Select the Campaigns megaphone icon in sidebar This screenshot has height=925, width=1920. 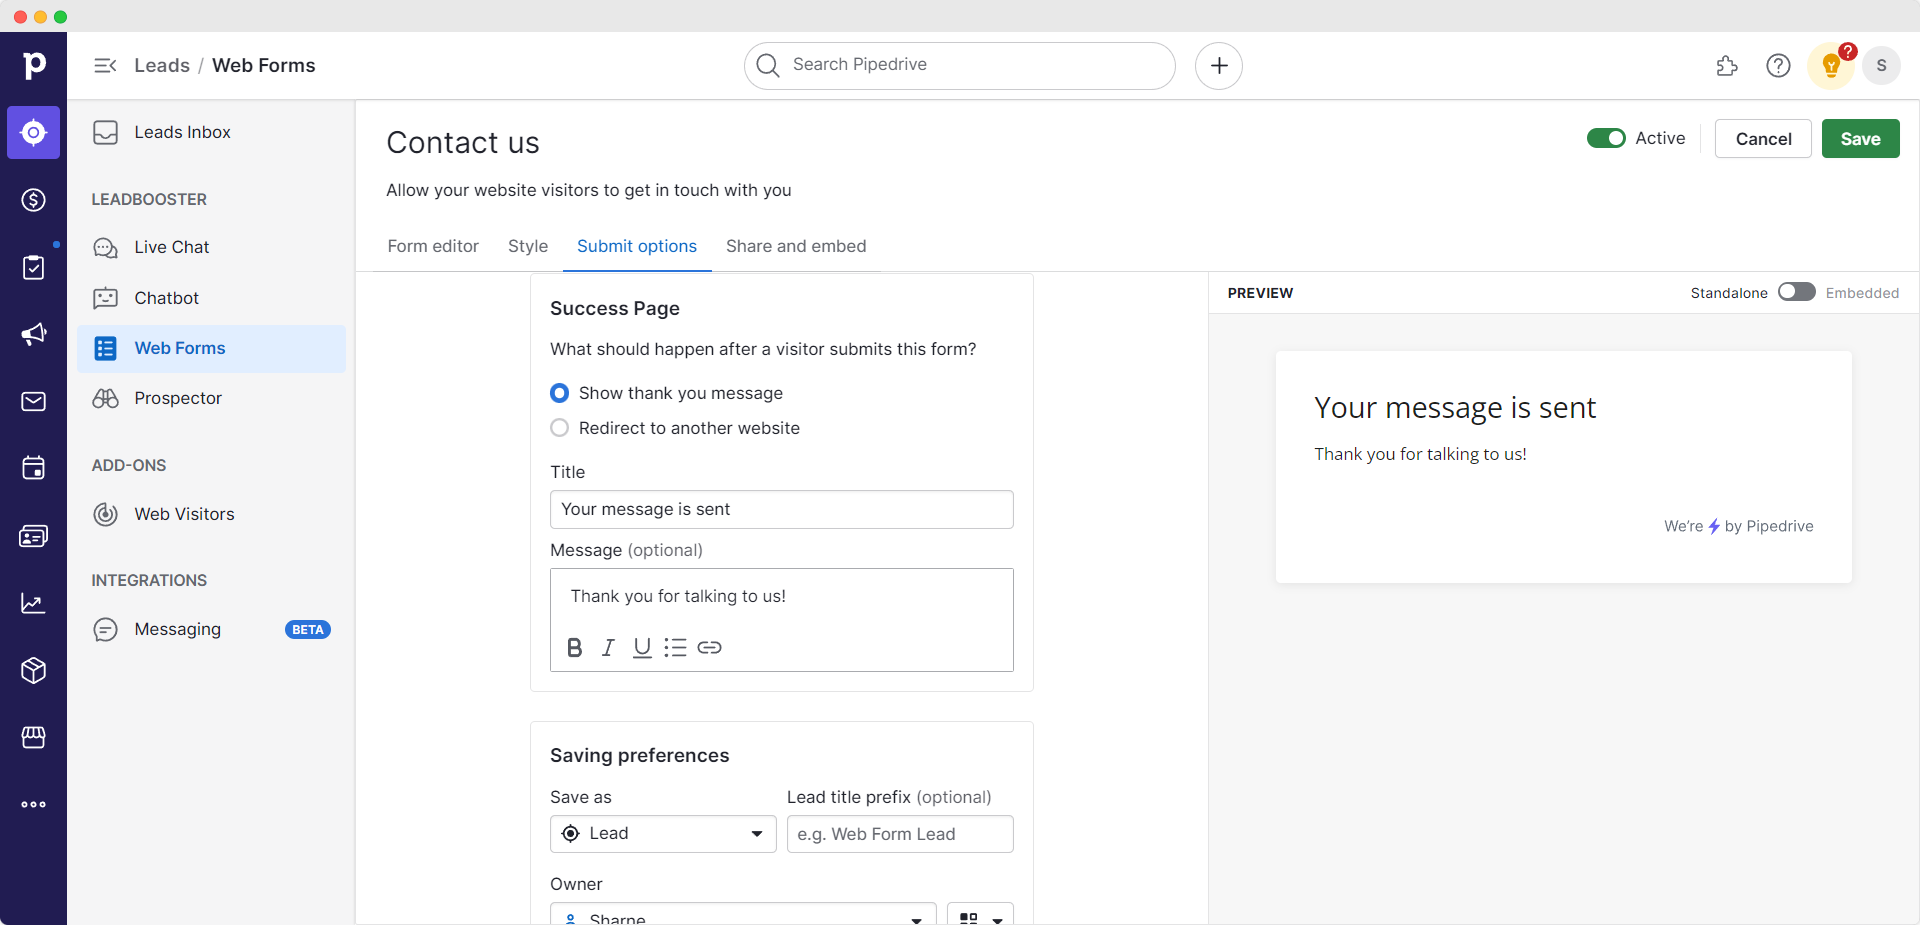[33, 335]
